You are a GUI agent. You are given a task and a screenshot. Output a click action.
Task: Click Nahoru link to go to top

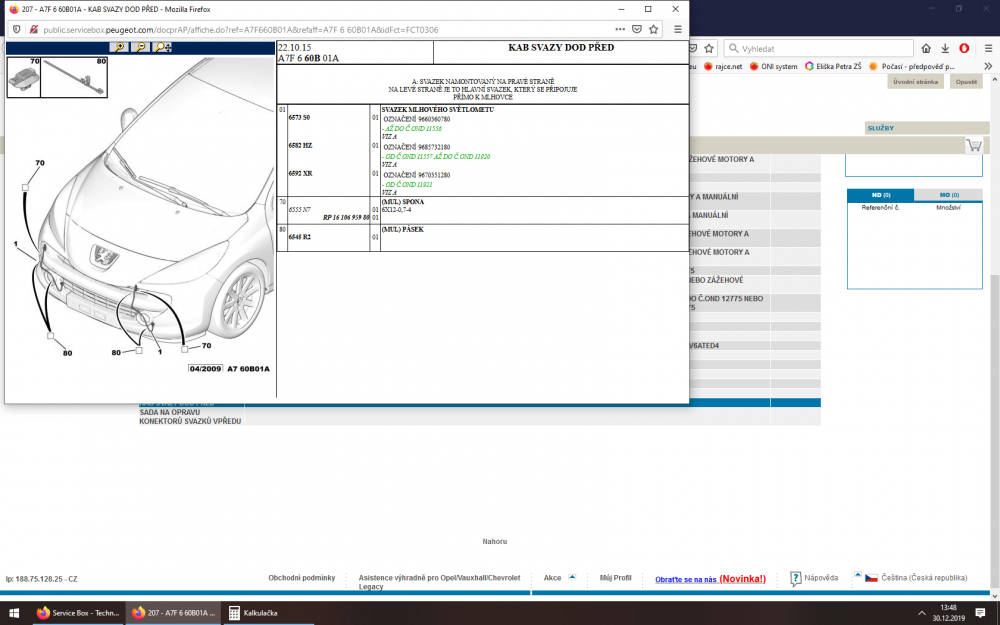point(495,541)
